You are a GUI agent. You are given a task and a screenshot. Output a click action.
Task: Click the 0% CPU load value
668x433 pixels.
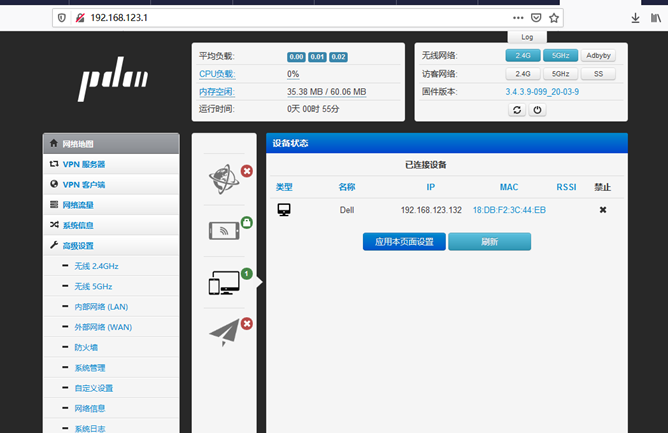(293, 74)
